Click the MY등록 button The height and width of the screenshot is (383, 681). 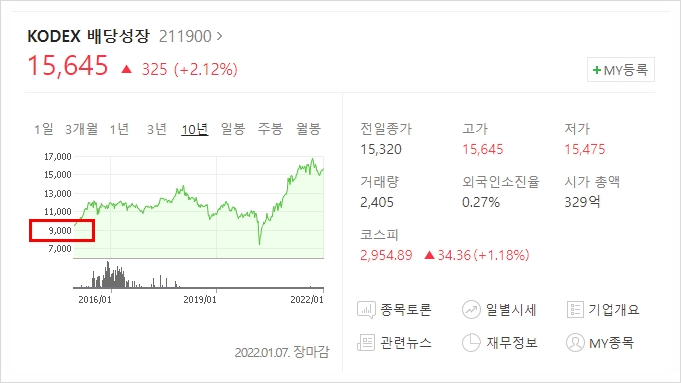pos(621,69)
